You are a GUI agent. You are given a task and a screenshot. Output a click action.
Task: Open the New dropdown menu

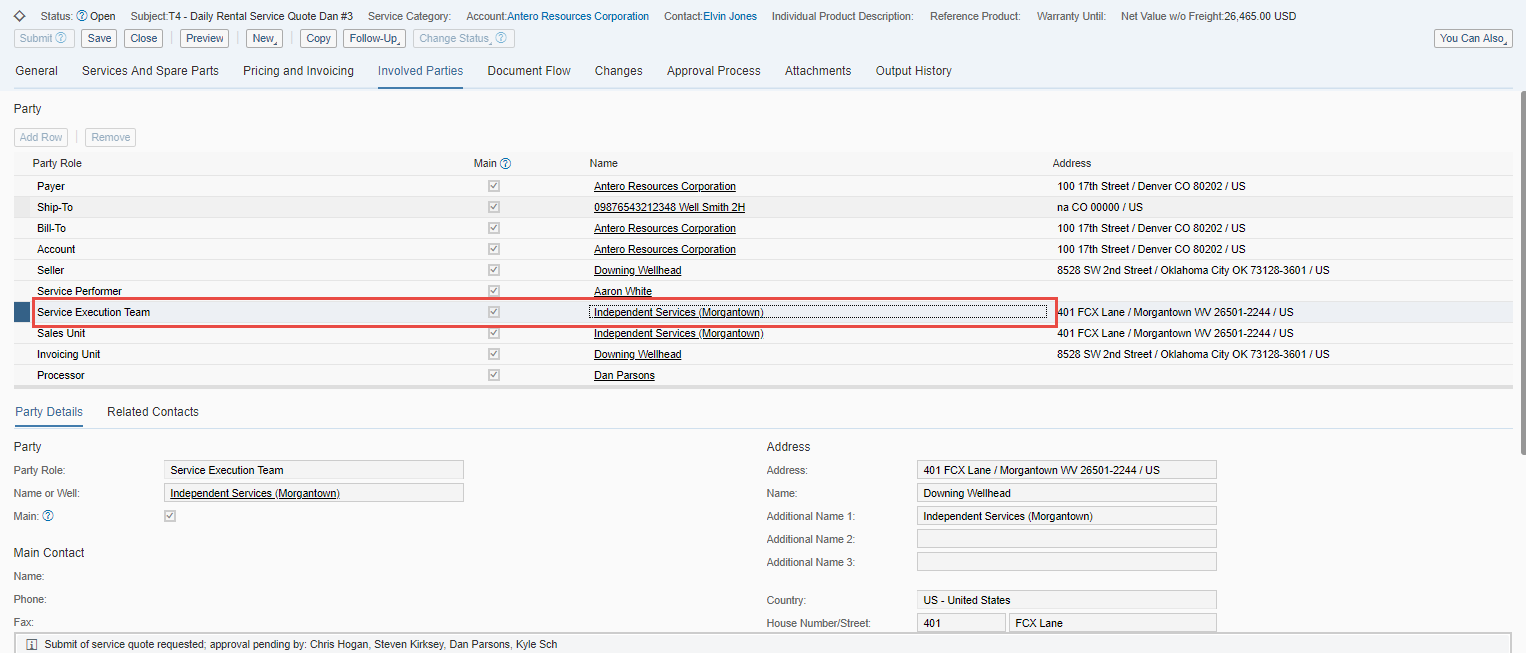pos(265,38)
